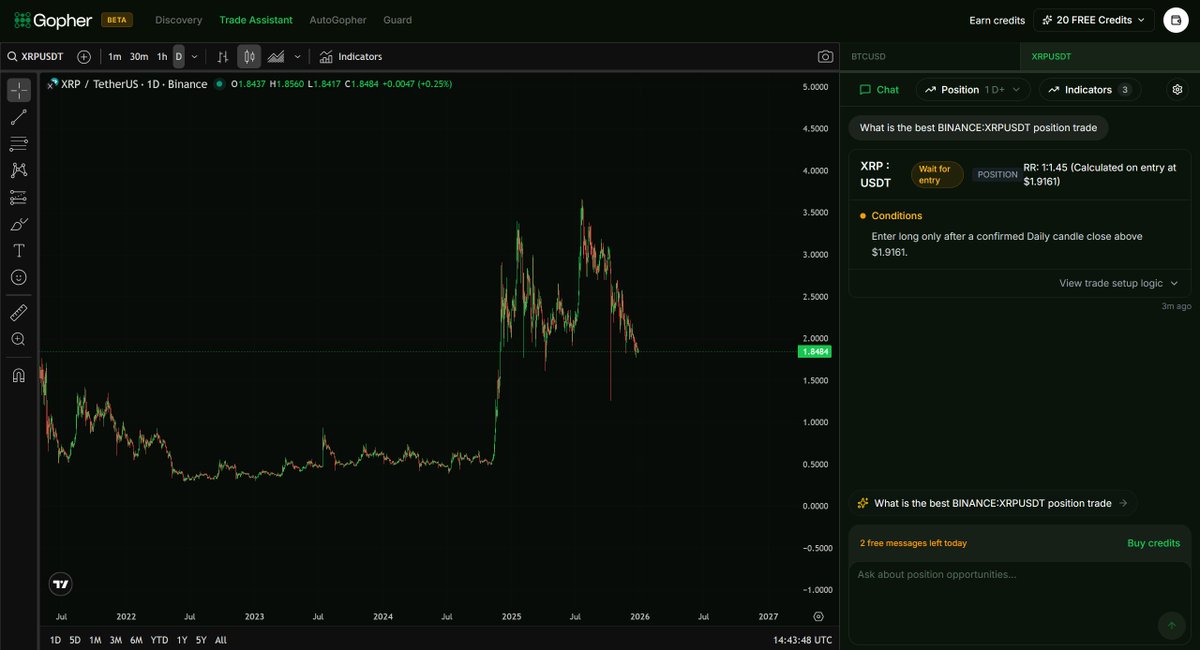Select the Text annotation tool

point(19,250)
